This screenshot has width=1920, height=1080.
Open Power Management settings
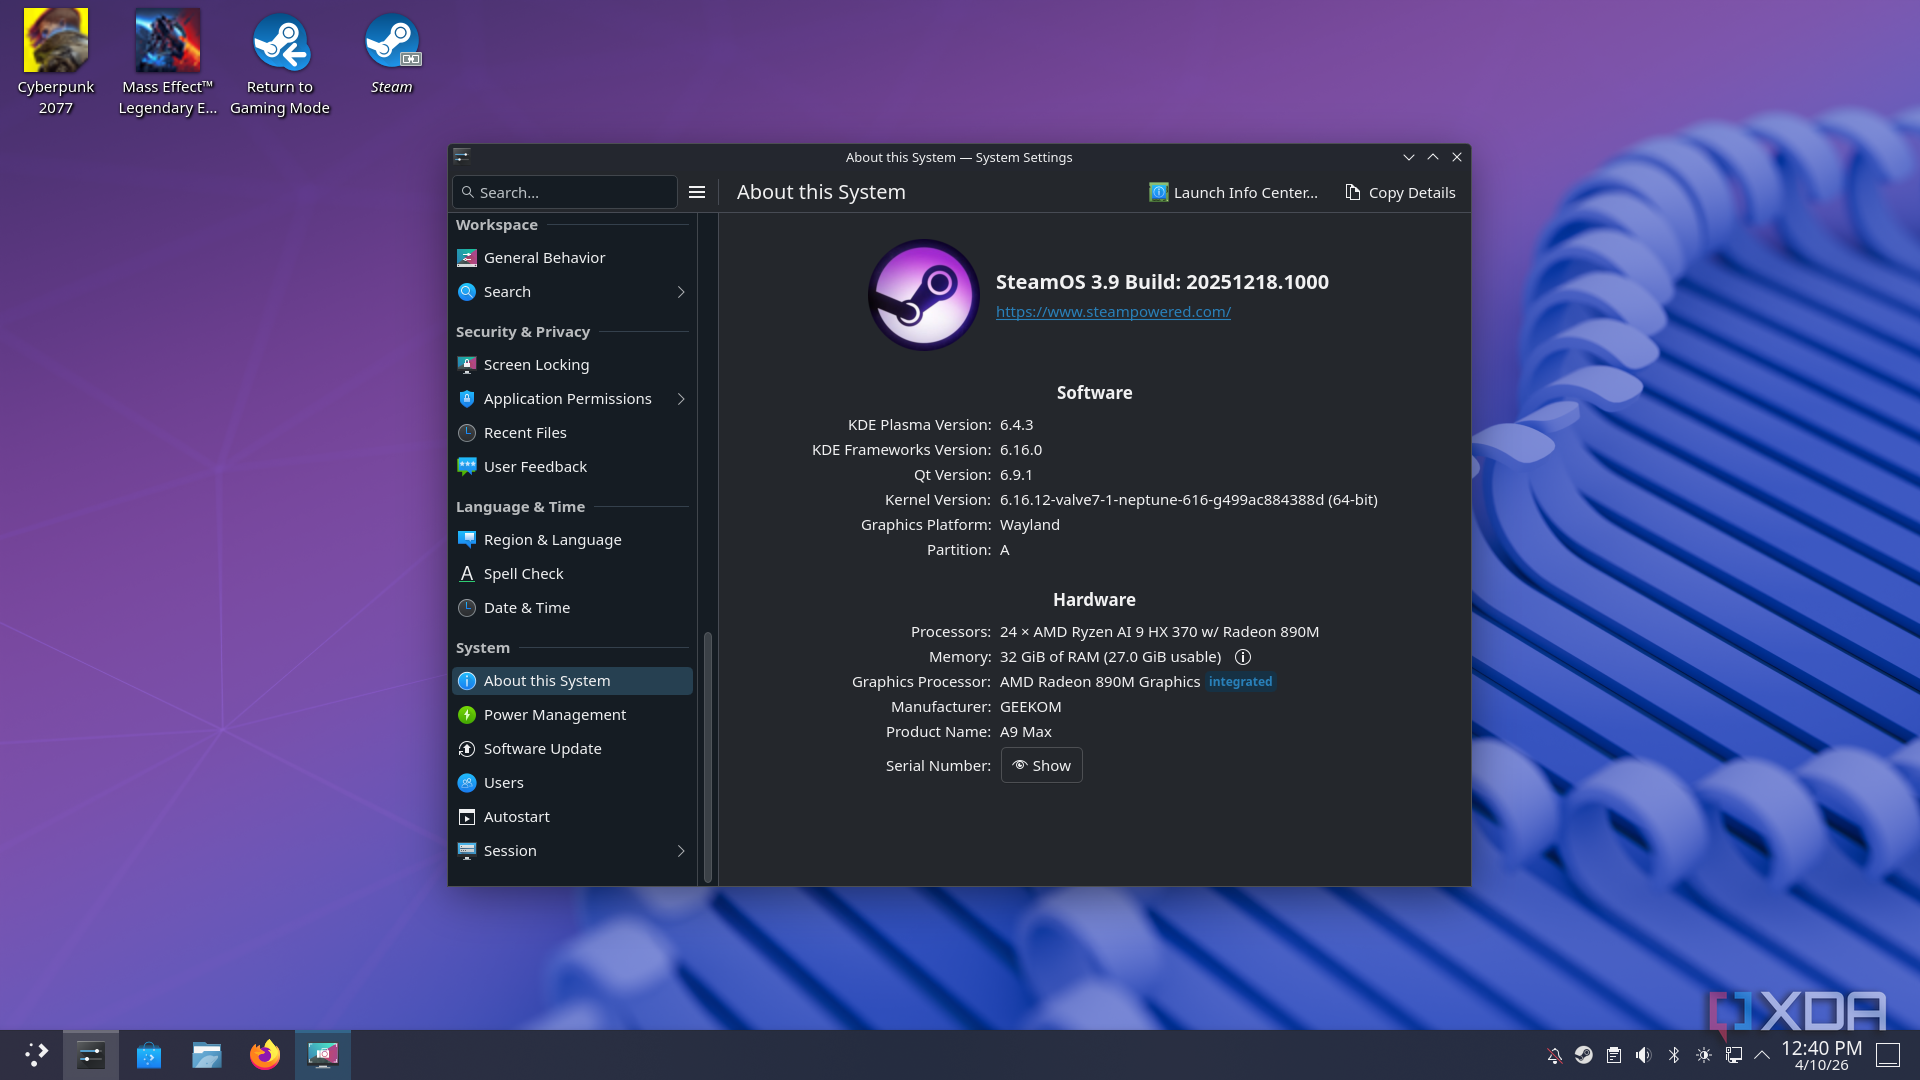click(572, 715)
